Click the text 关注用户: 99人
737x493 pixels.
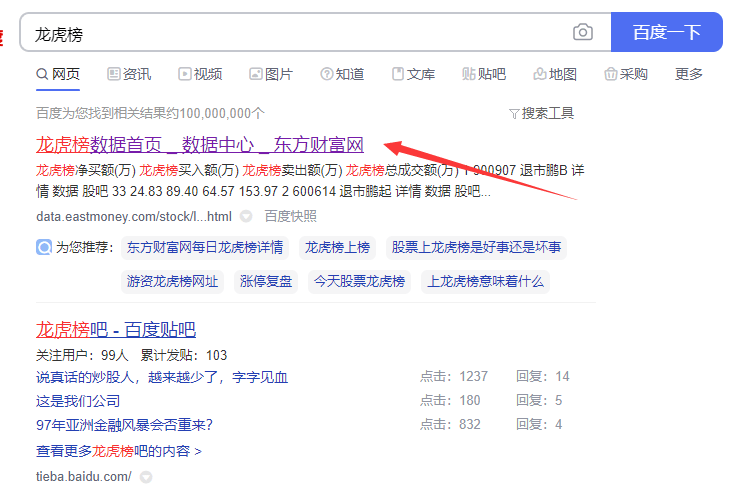pyautogui.click(x=82, y=355)
